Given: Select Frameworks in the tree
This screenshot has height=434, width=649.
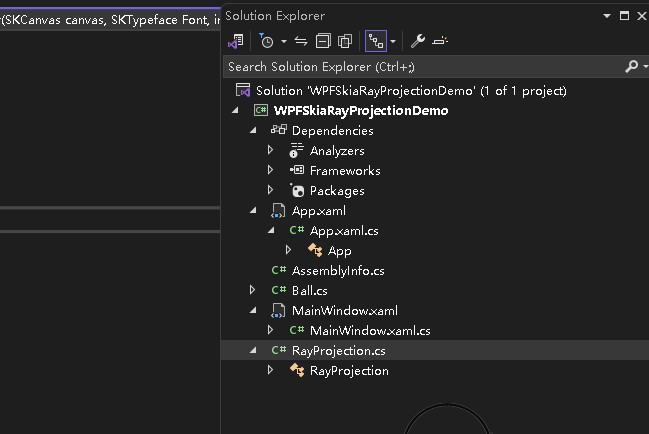Looking at the screenshot, I should 345,170.
